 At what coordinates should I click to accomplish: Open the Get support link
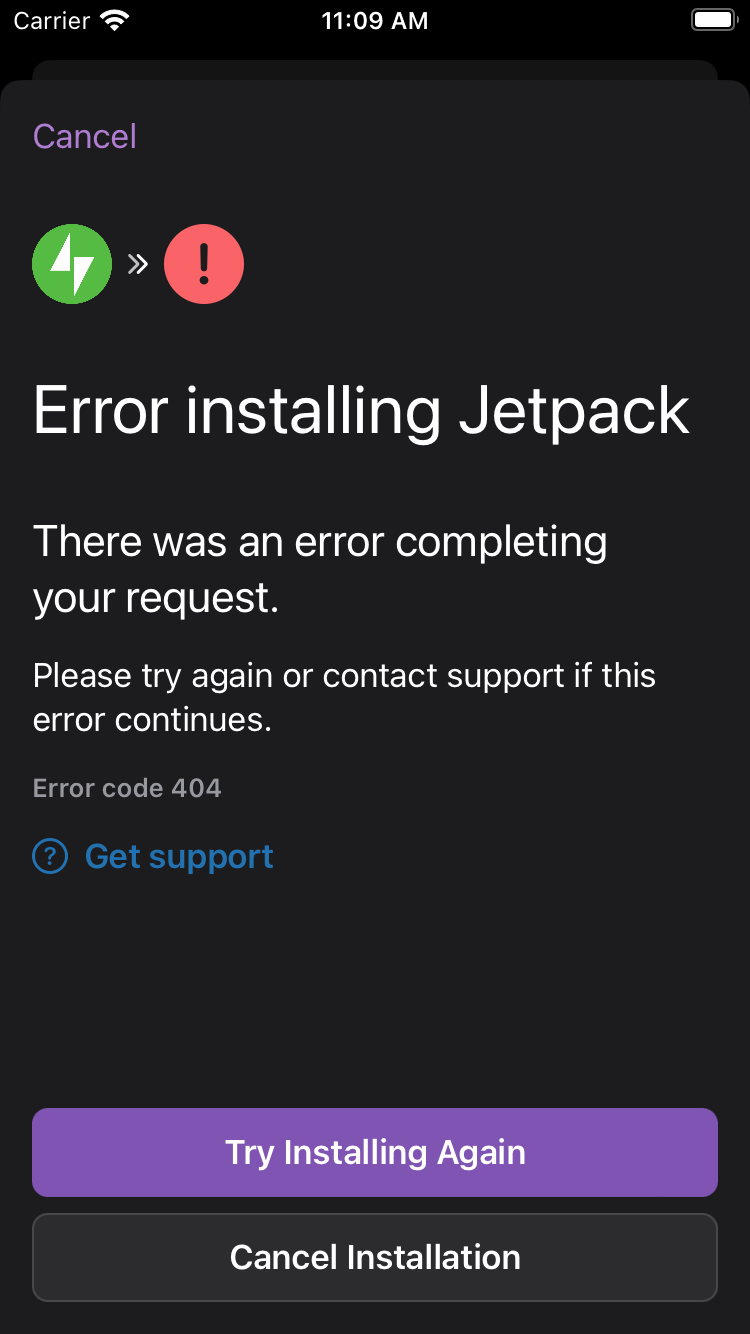[179, 857]
